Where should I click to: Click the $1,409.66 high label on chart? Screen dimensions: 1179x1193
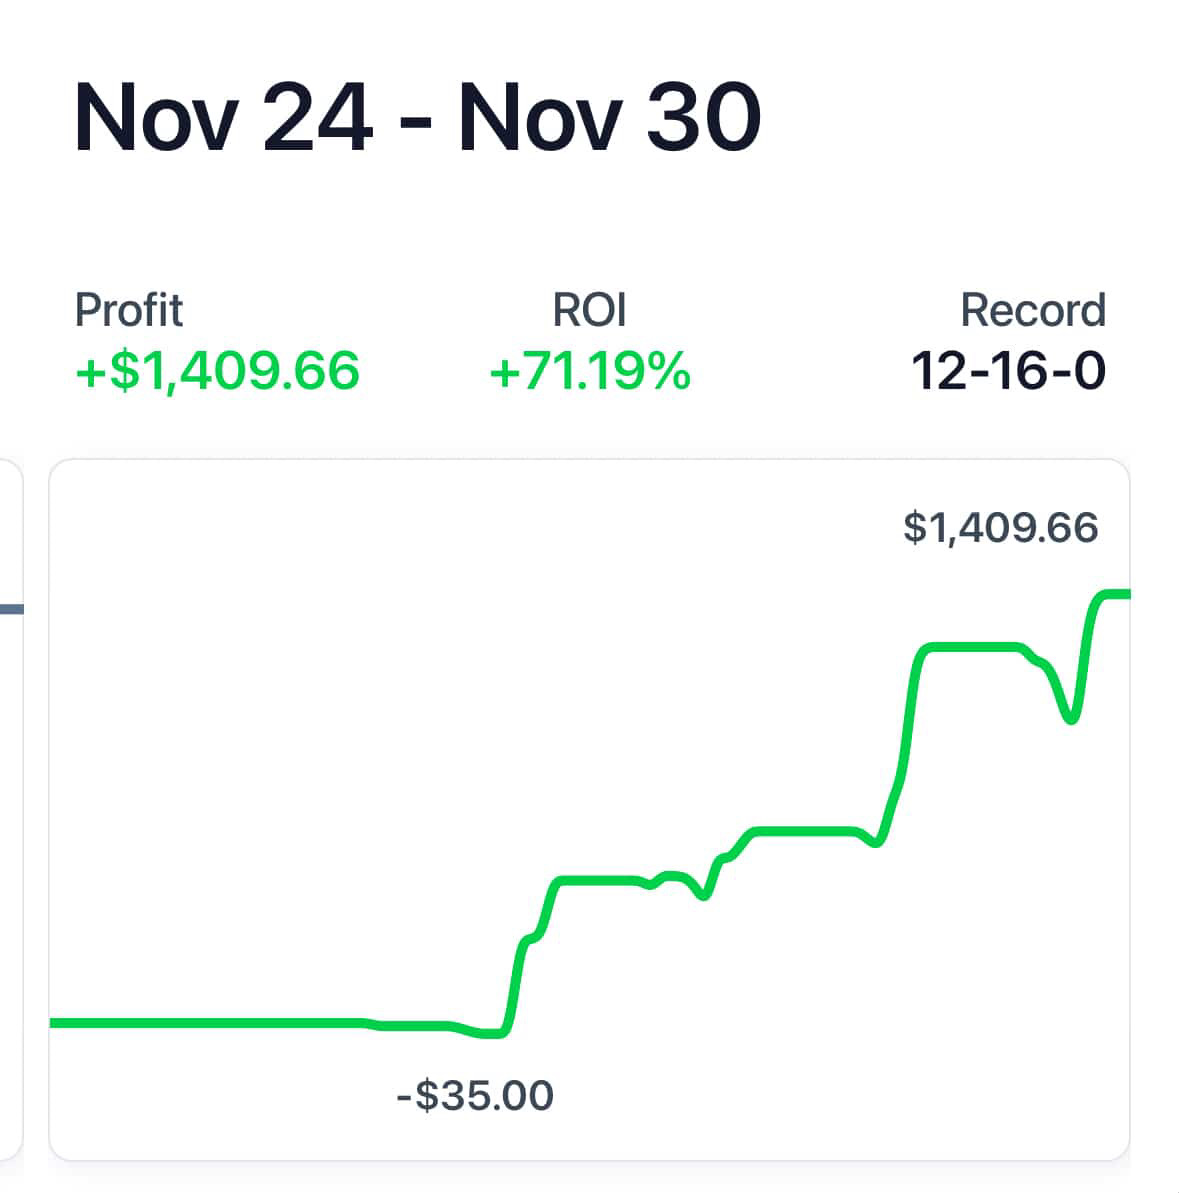tap(1000, 527)
